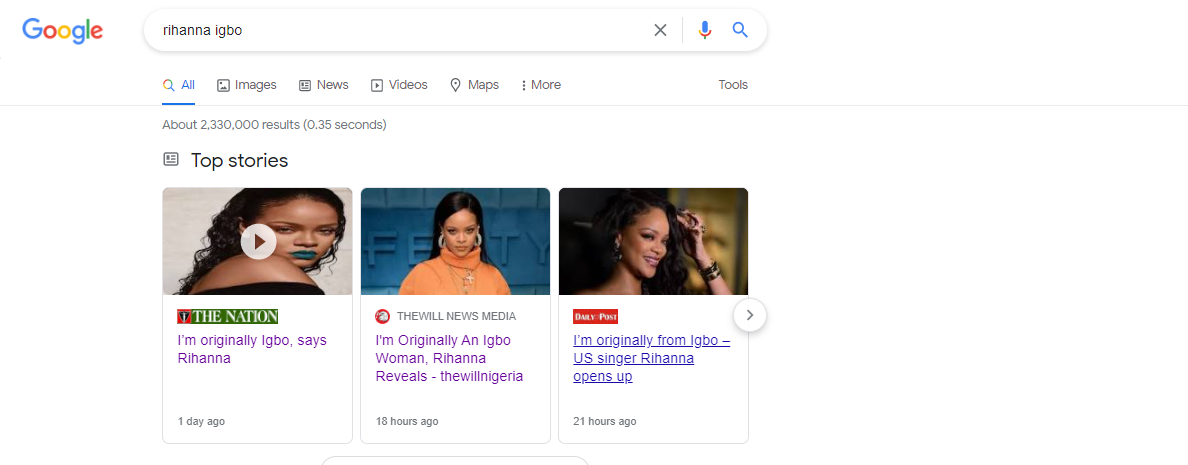Screen dimensions: 1188x465
Task: Click THEWILL NEWS MEDIA round logo
Action: pyautogui.click(x=383, y=317)
